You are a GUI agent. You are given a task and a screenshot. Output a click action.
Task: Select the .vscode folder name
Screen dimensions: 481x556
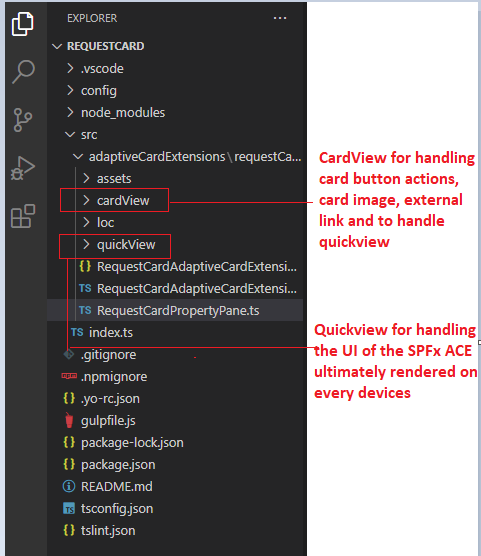[102, 68]
